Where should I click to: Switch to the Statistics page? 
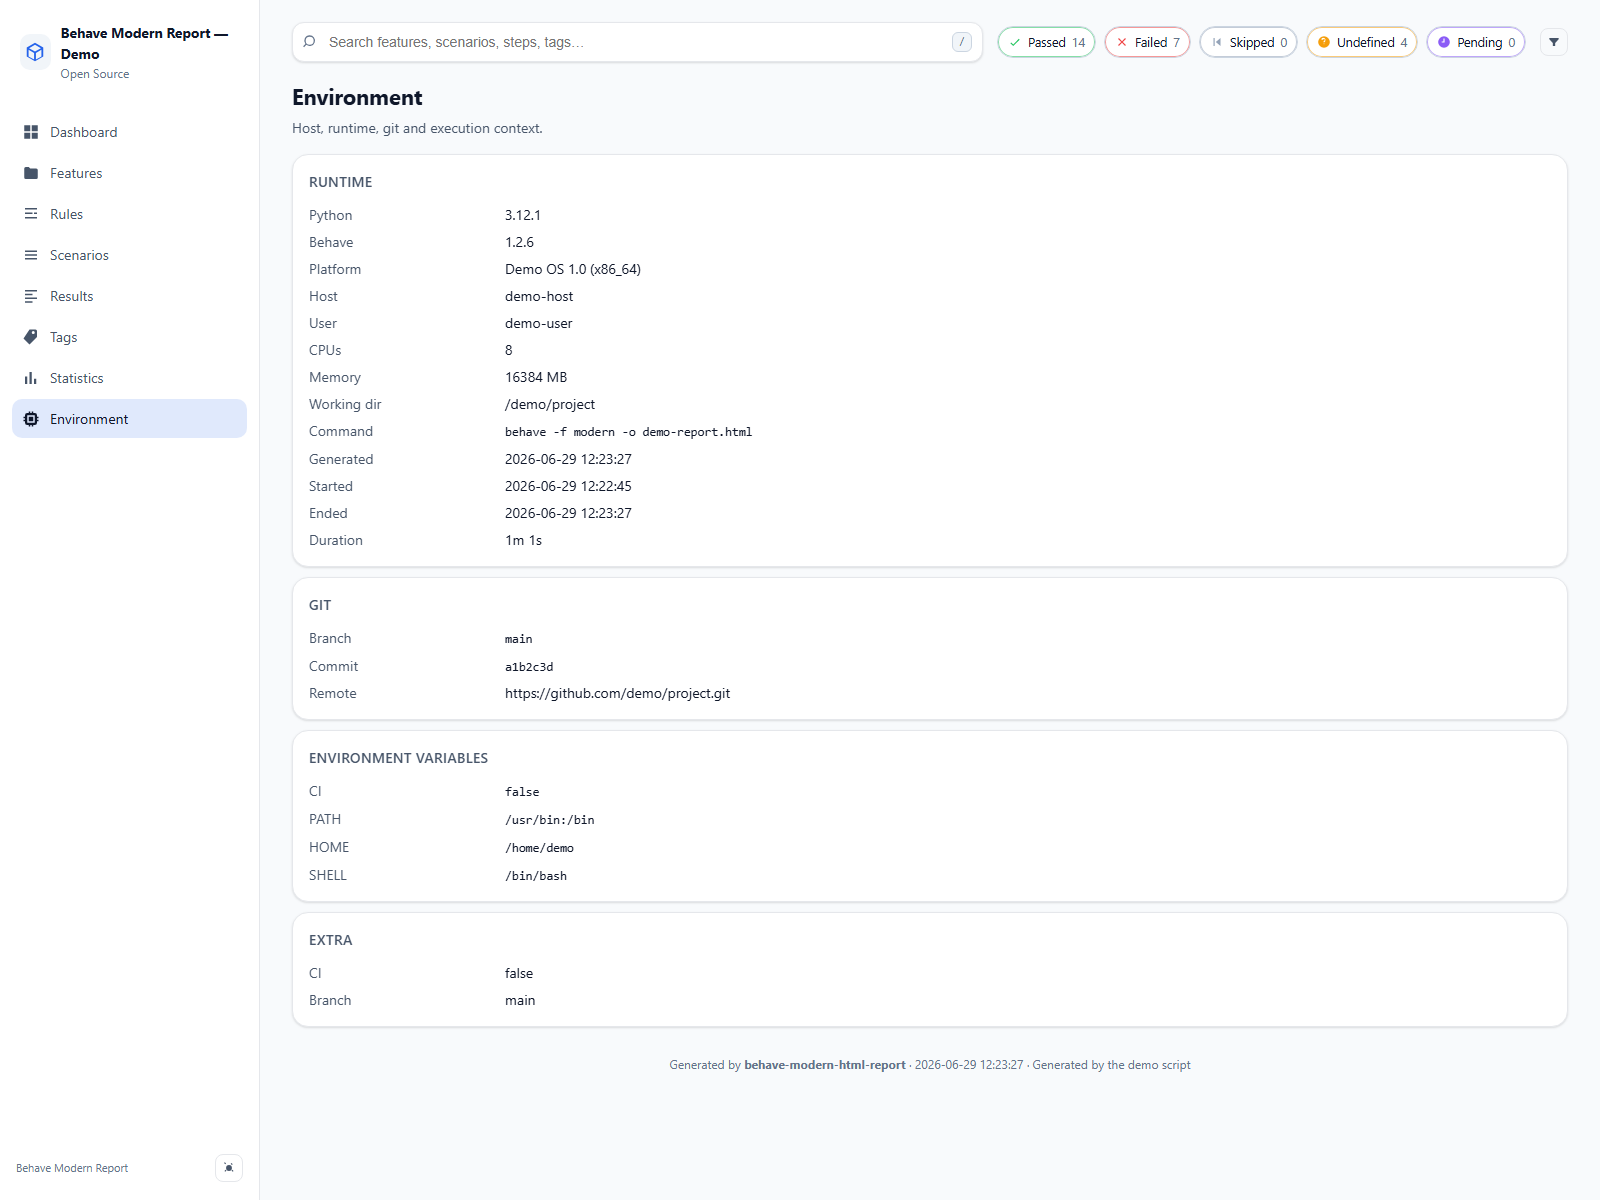point(129,378)
